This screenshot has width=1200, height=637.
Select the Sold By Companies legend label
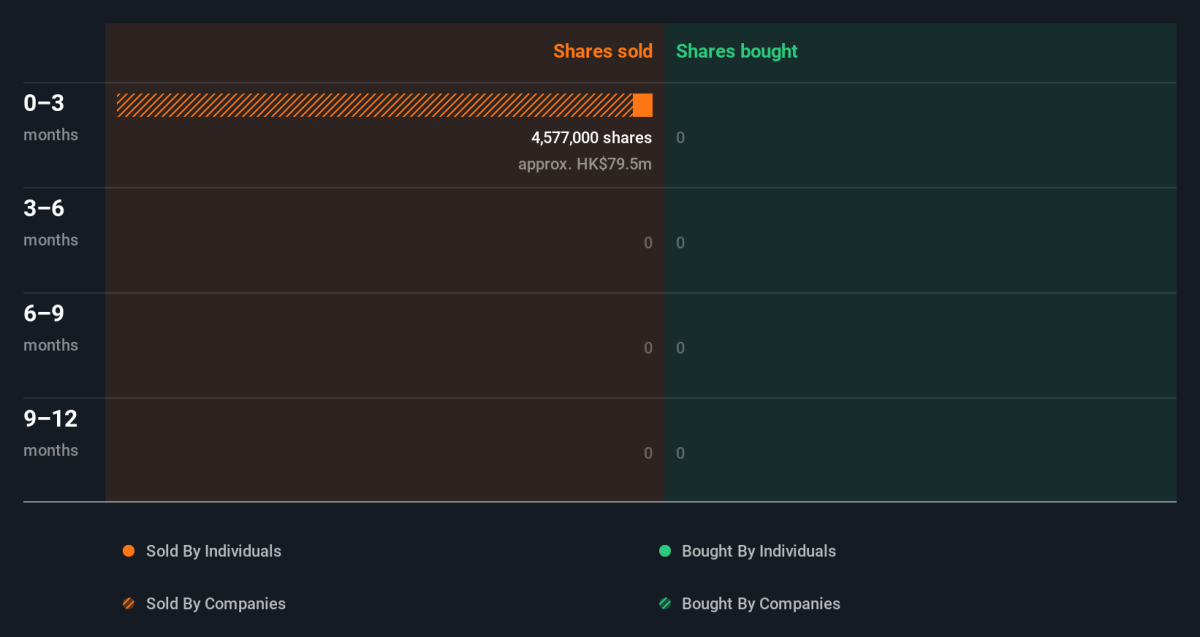pos(216,604)
